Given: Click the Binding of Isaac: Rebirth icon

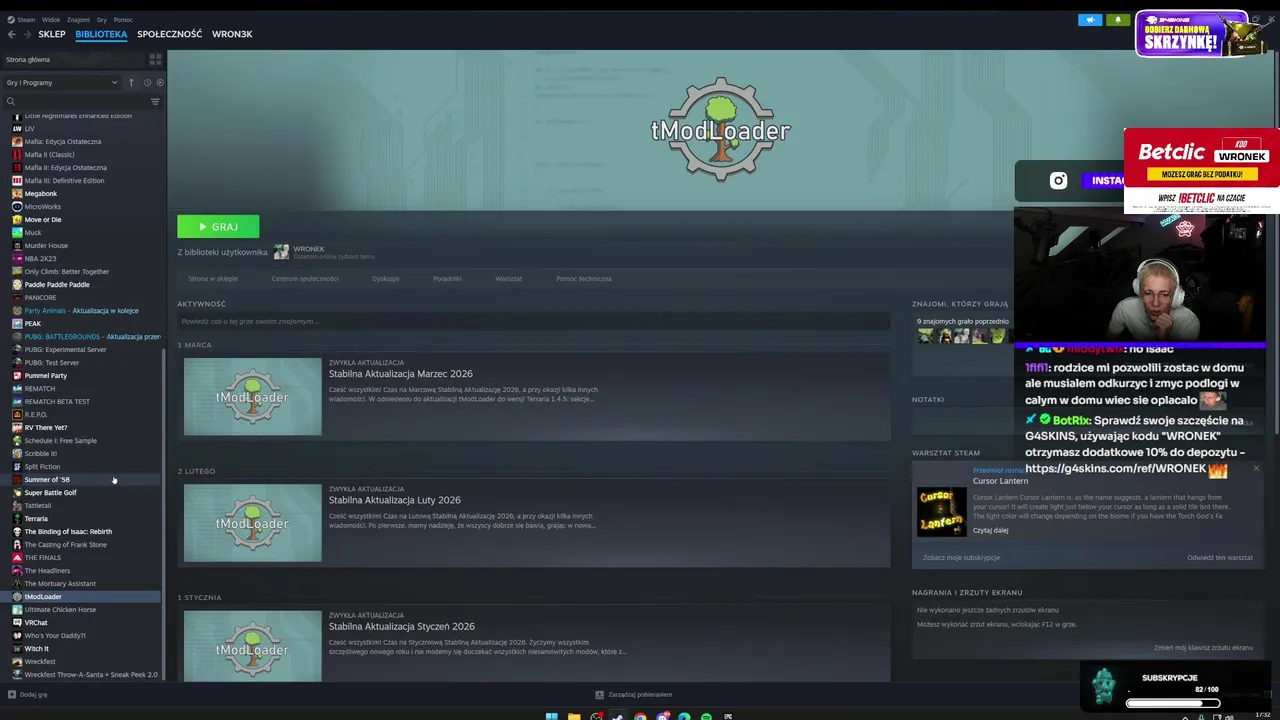Looking at the screenshot, I should (17, 531).
